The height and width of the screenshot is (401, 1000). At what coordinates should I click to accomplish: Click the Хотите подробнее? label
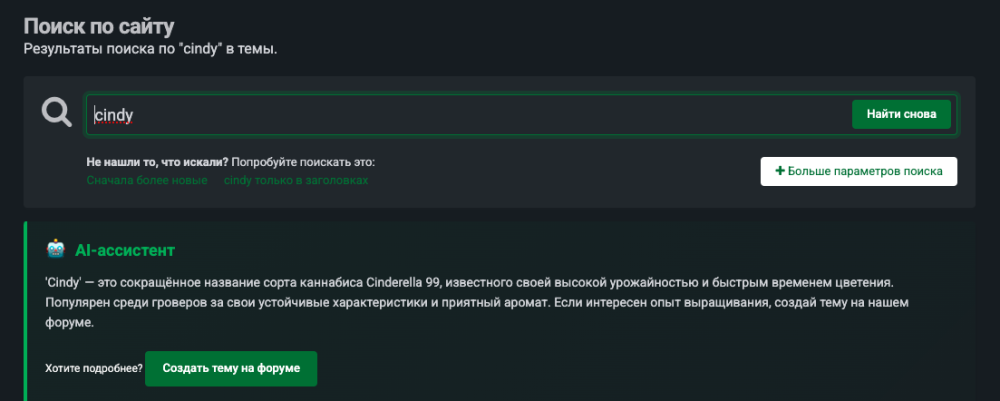click(94, 368)
